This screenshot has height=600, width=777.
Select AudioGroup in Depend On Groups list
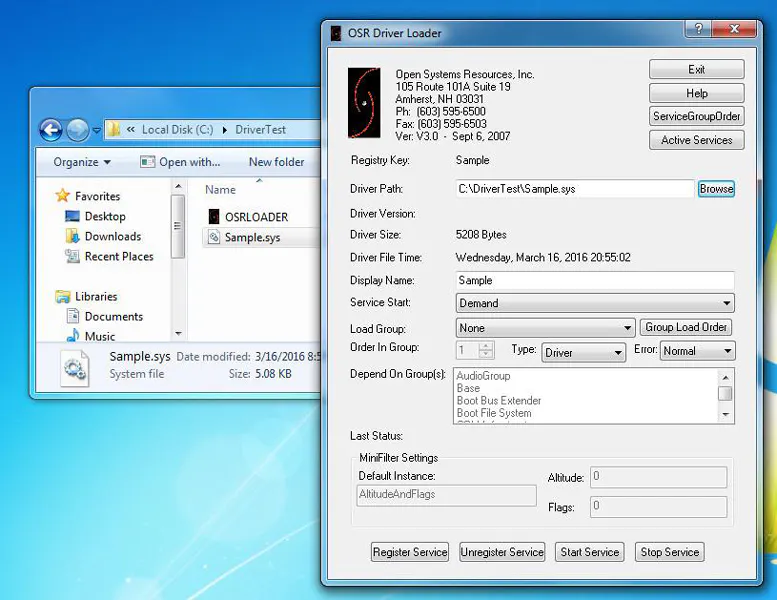483,376
